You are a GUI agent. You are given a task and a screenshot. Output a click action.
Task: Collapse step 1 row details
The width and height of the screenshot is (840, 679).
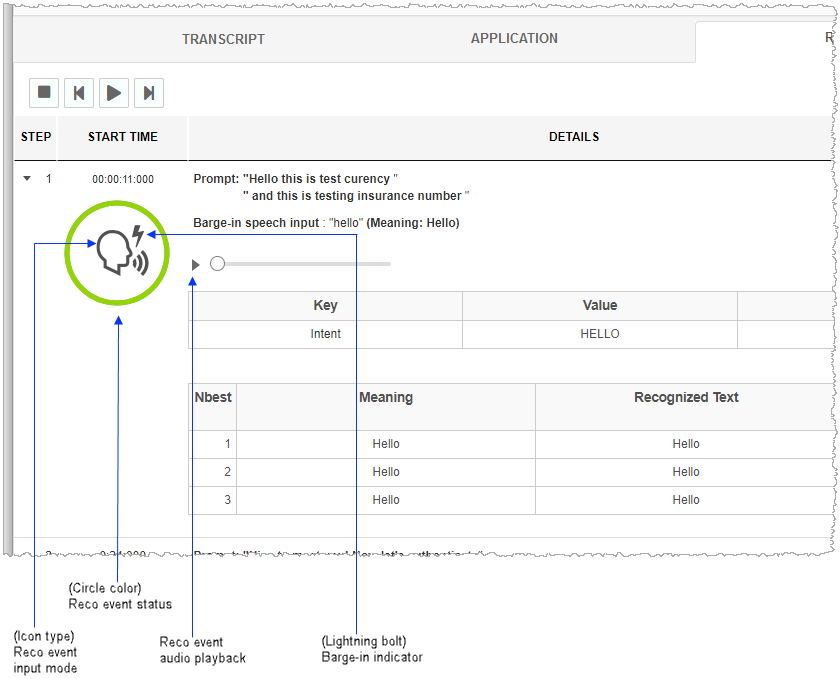coord(27,179)
